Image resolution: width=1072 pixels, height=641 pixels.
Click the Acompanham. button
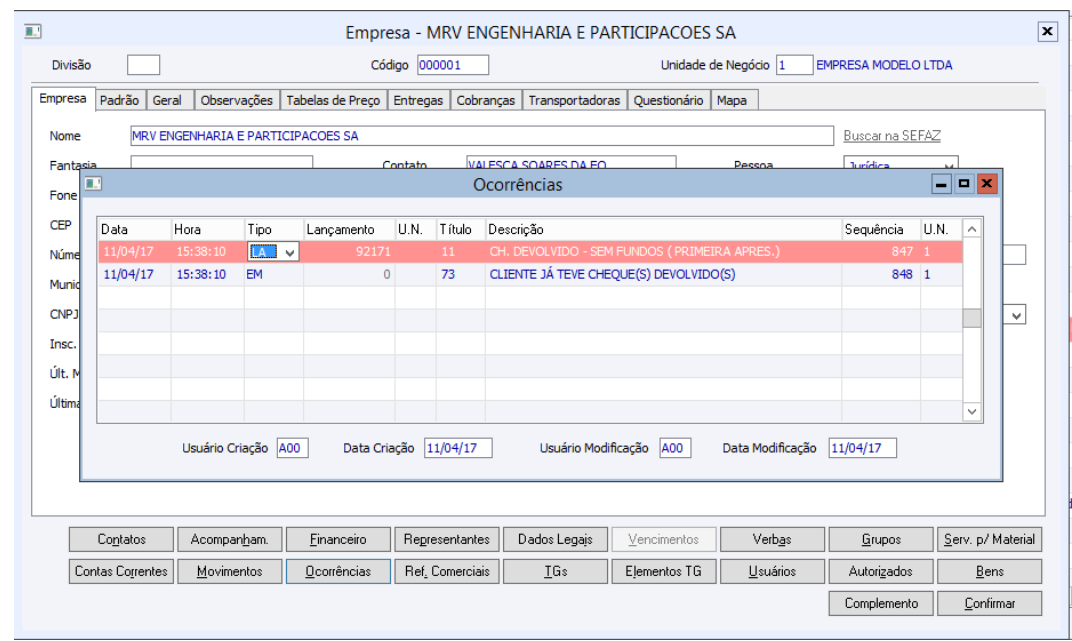(x=230, y=539)
